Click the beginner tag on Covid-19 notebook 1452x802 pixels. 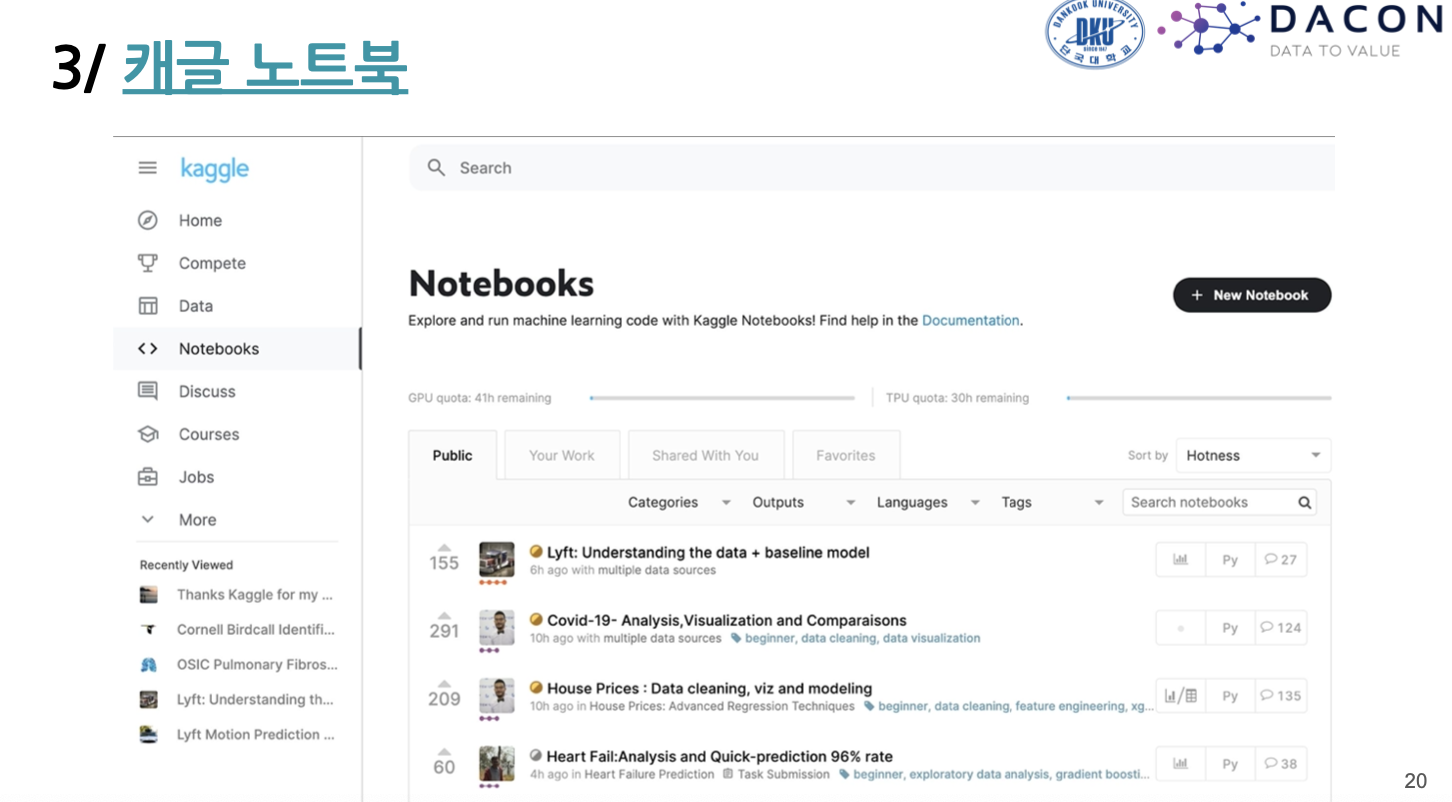coord(770,638)
